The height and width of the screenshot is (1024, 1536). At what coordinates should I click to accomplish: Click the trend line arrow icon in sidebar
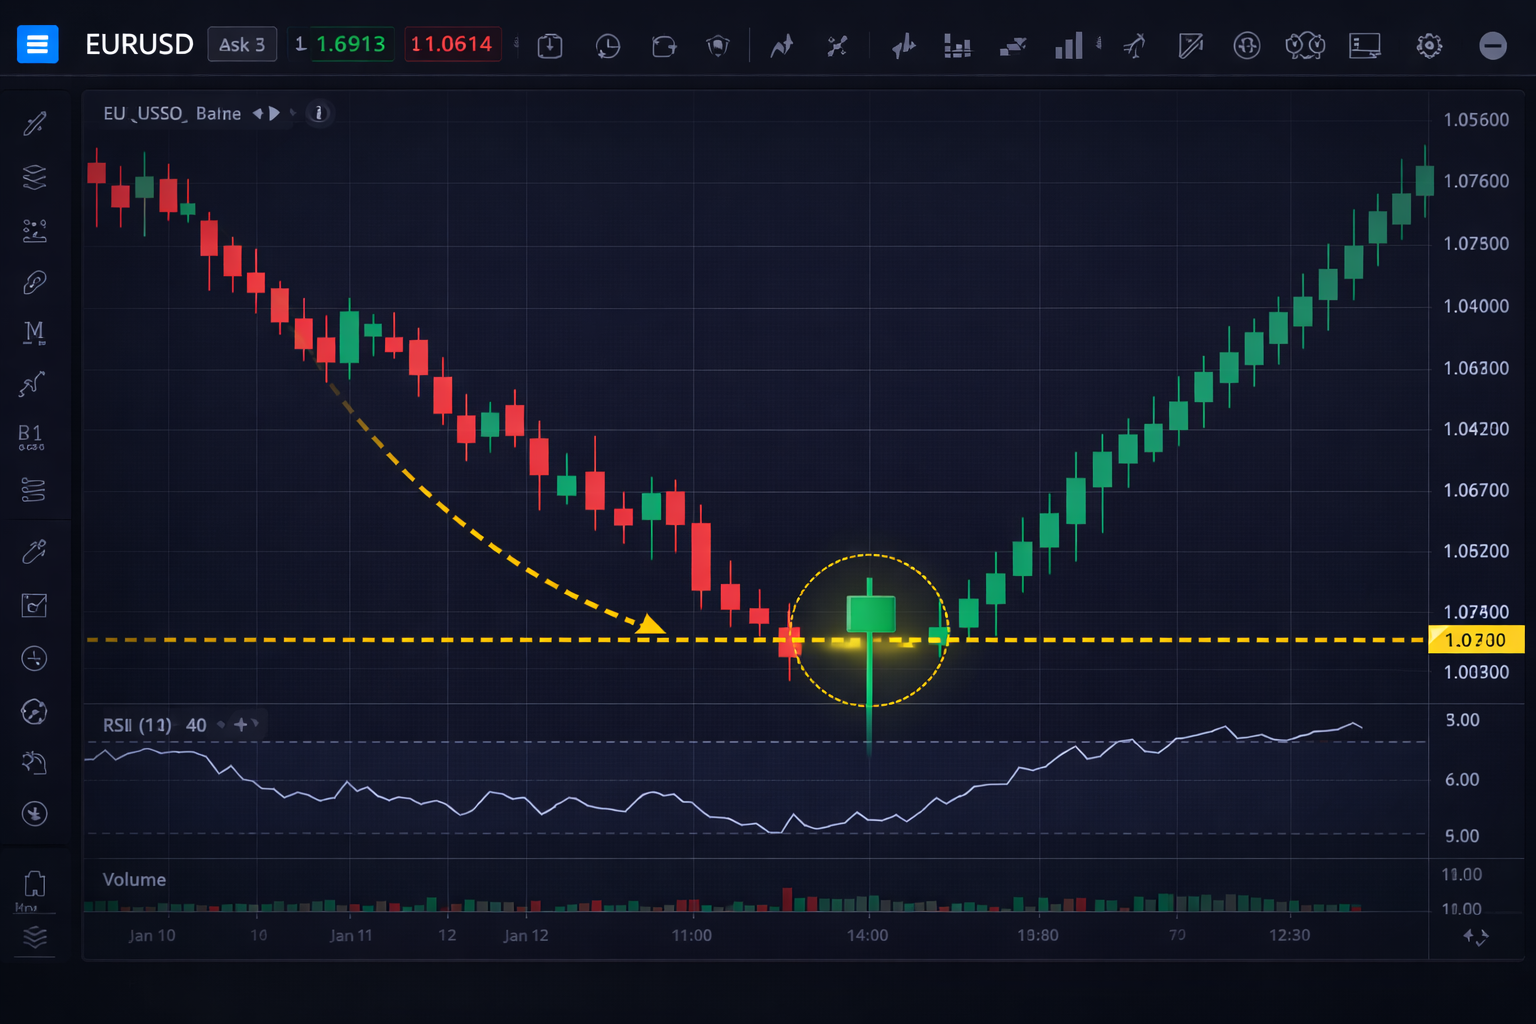35,385
